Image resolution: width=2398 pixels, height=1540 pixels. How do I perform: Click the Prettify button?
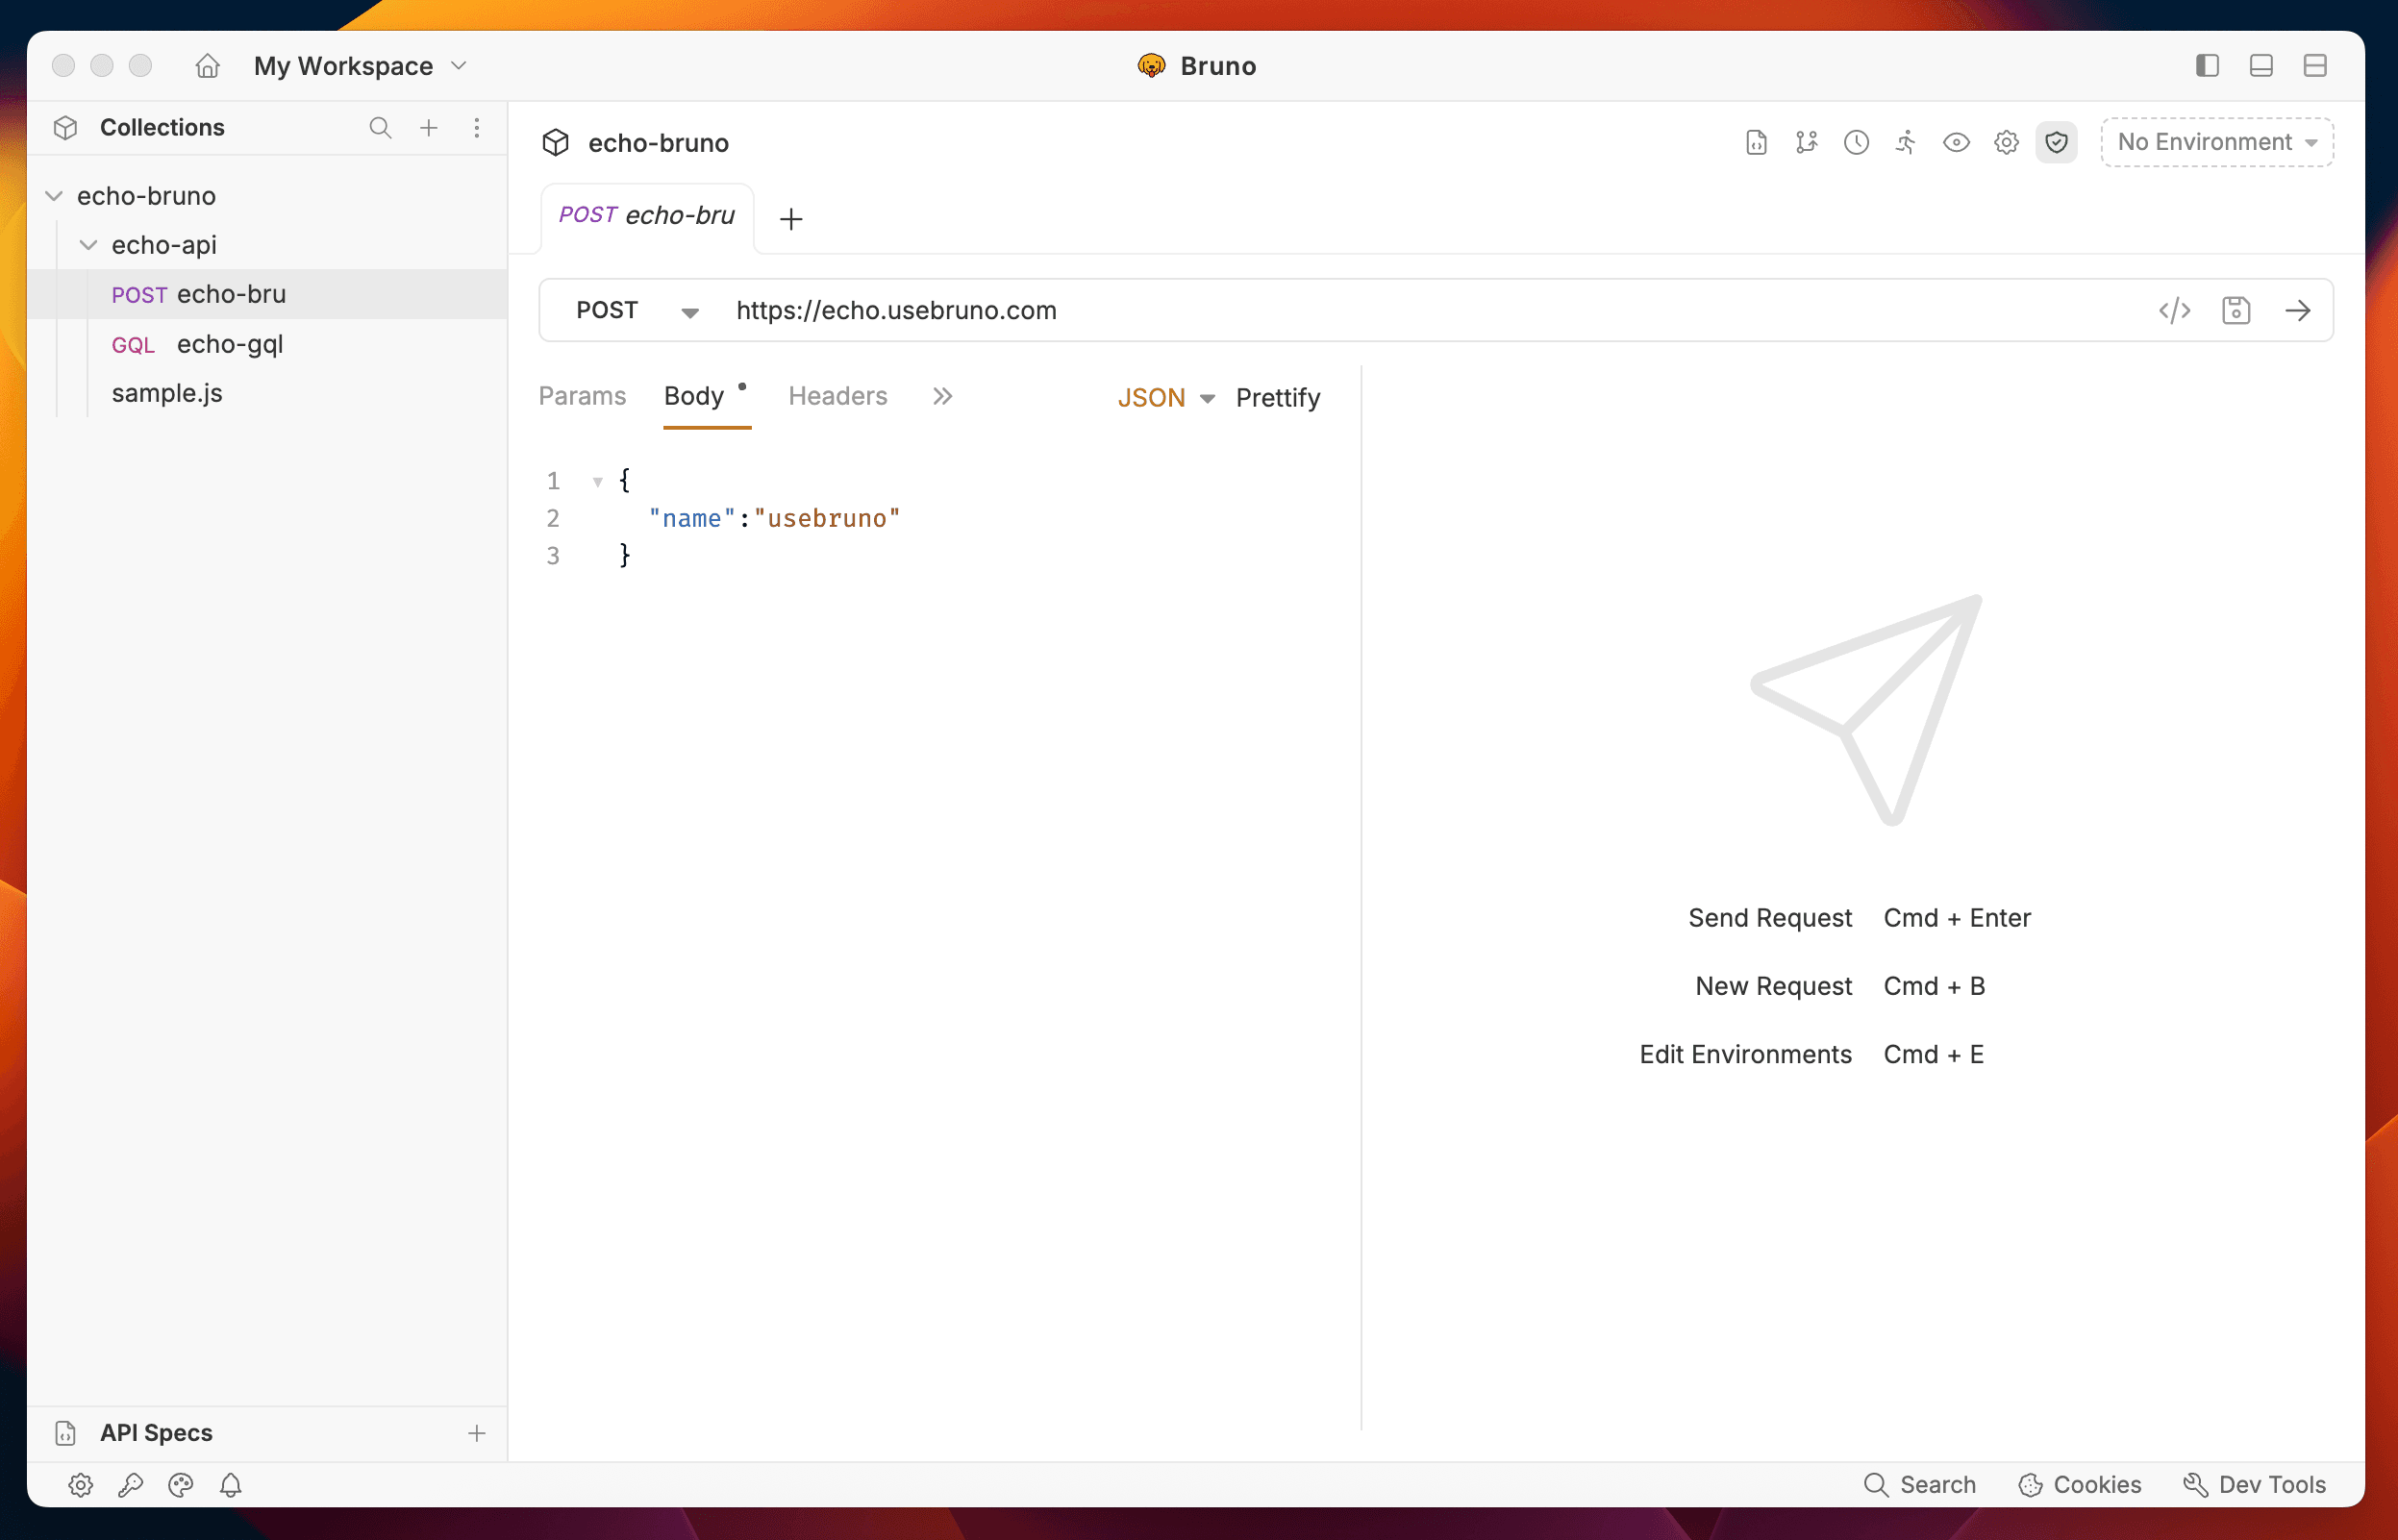(x=1277, y=398)
